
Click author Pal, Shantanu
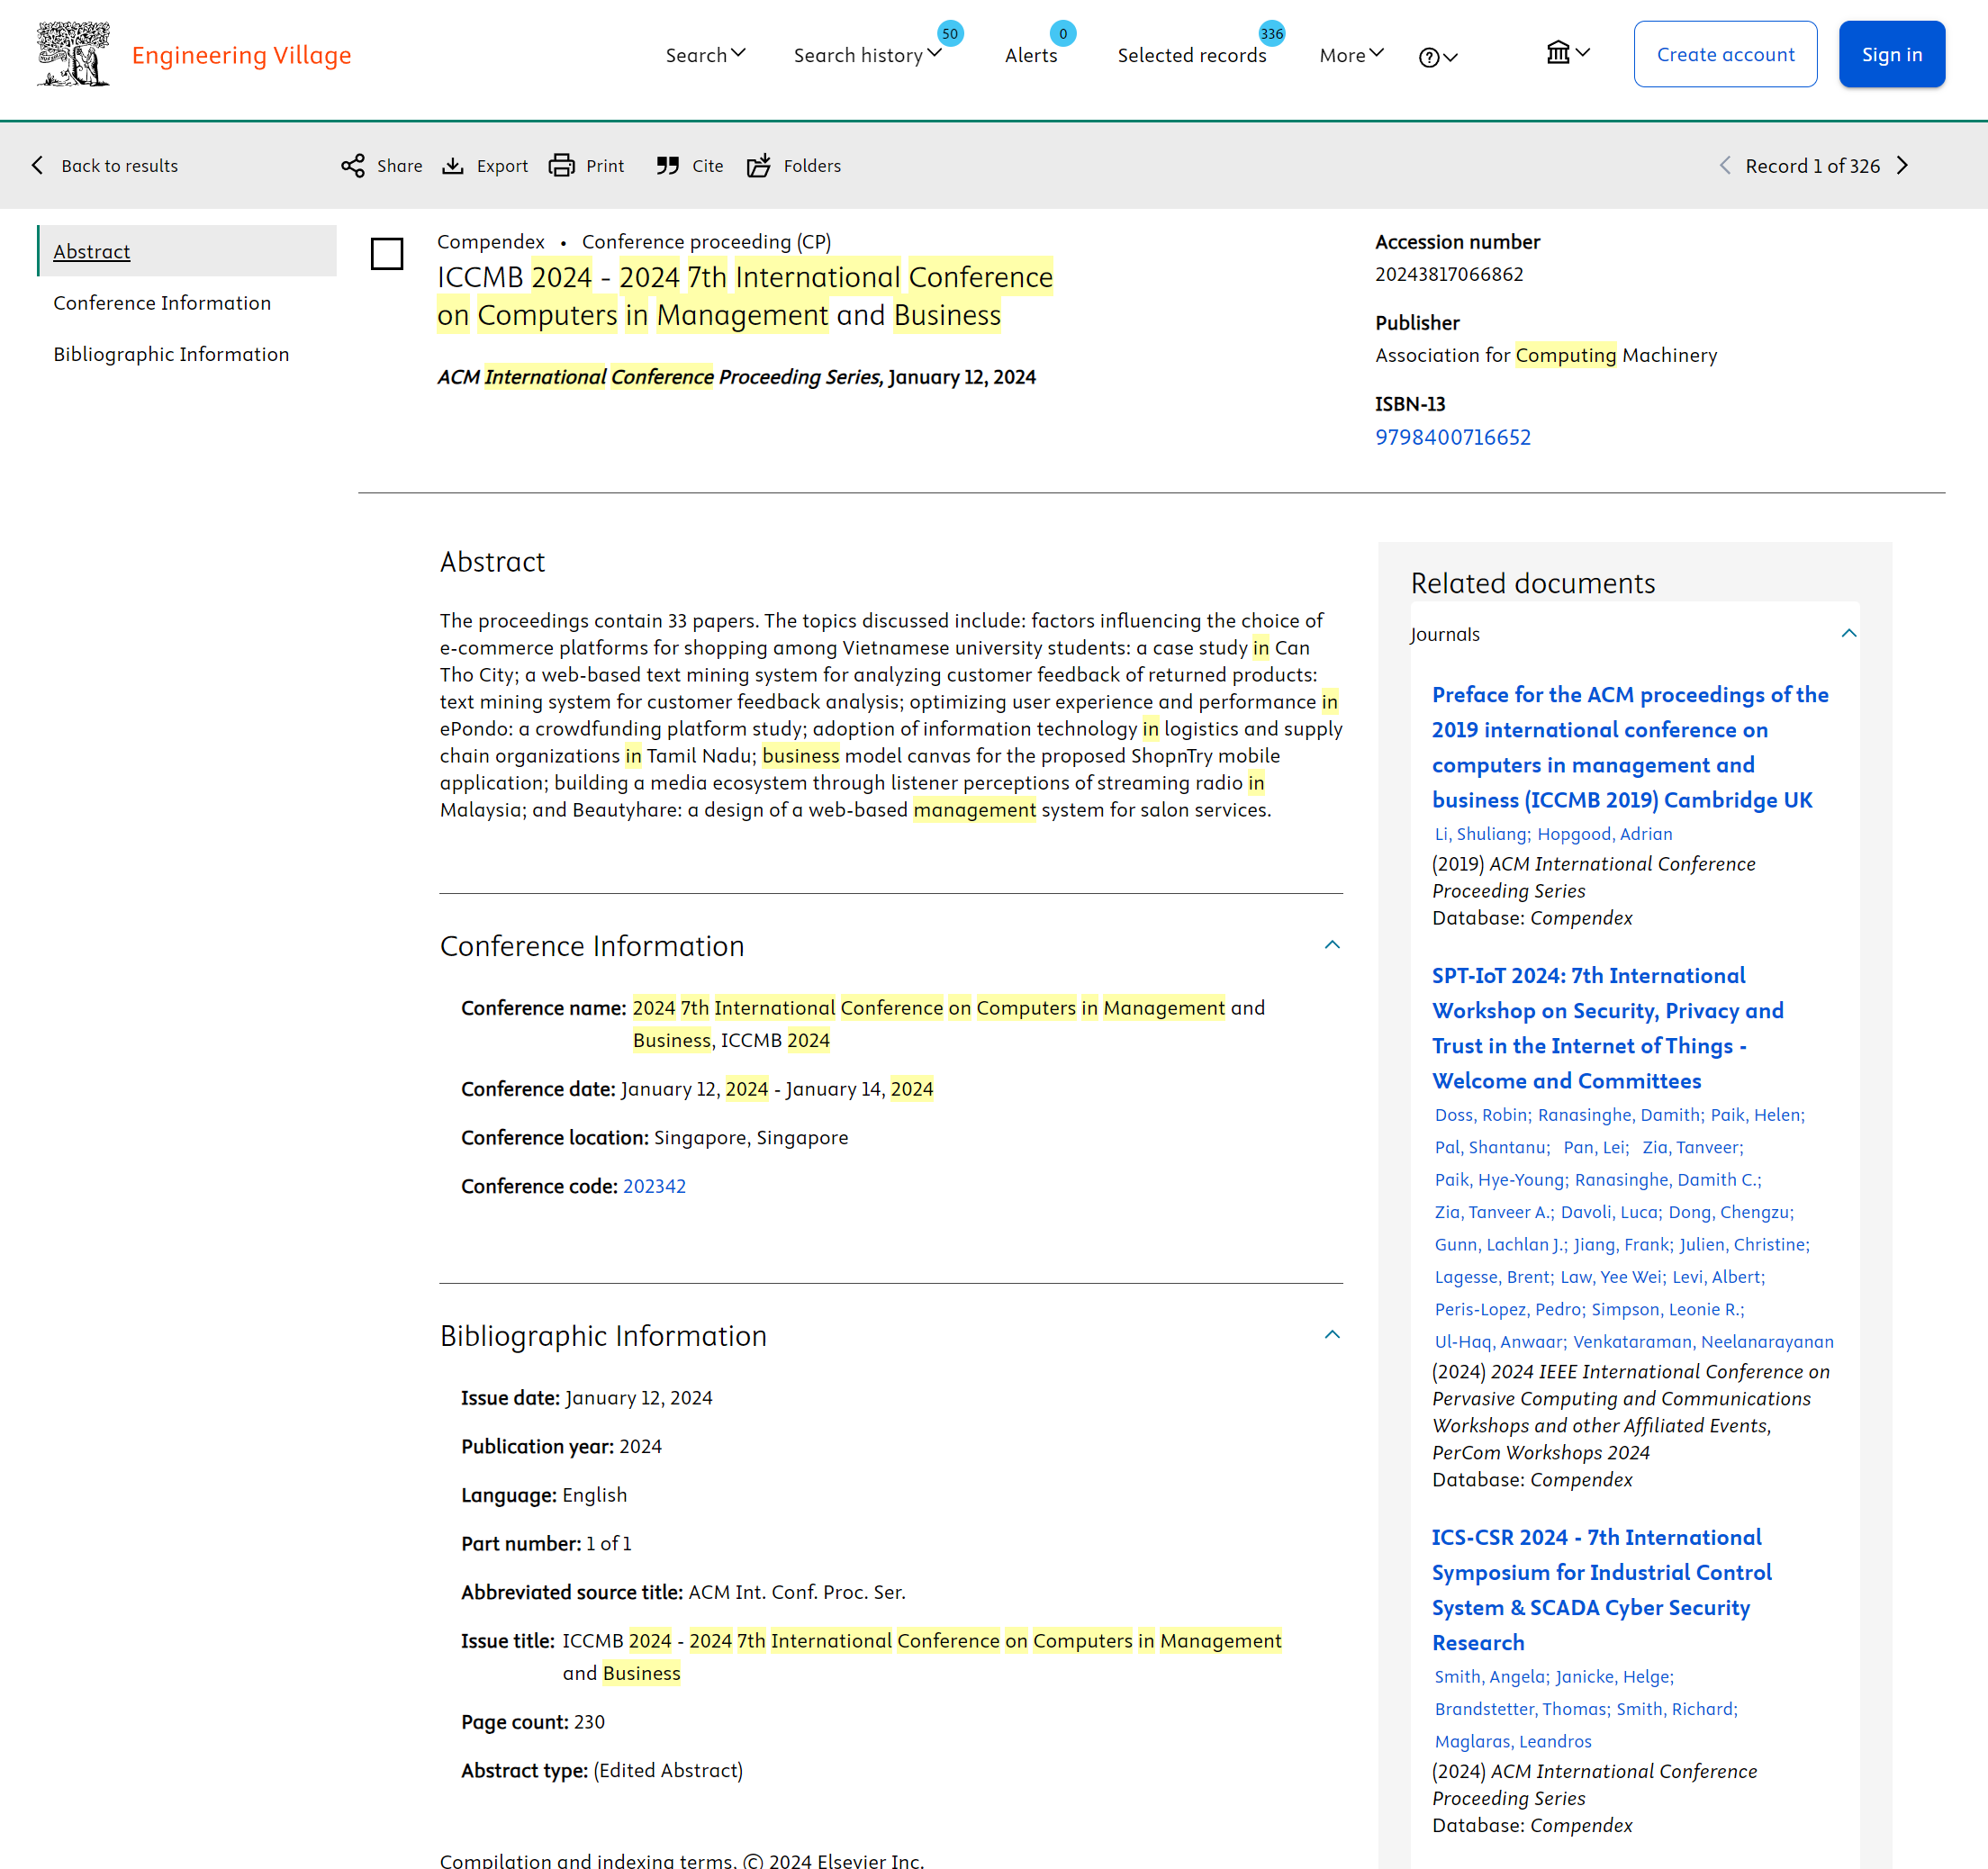tap(1491, 1147)
